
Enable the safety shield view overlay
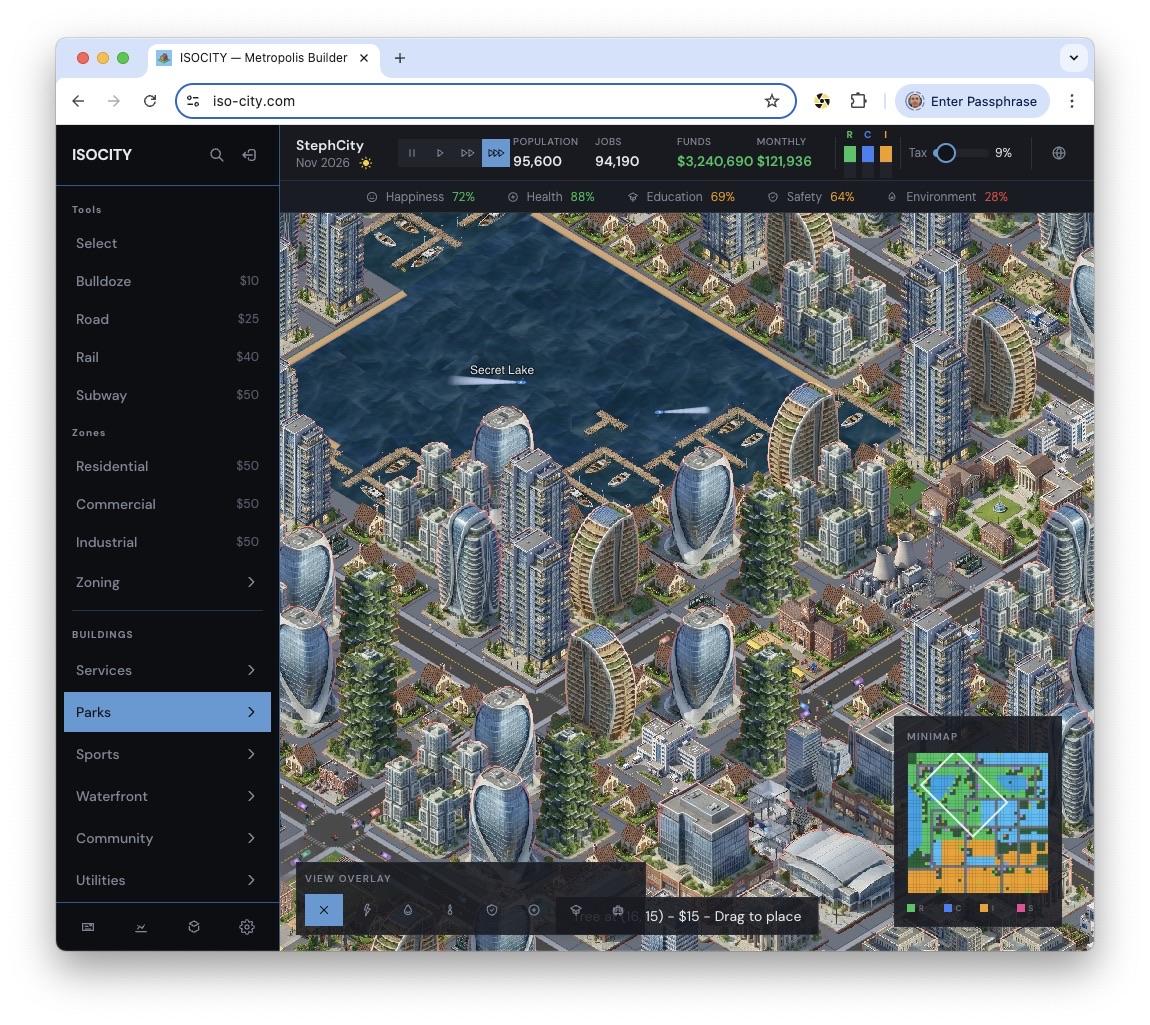(492, 910)
